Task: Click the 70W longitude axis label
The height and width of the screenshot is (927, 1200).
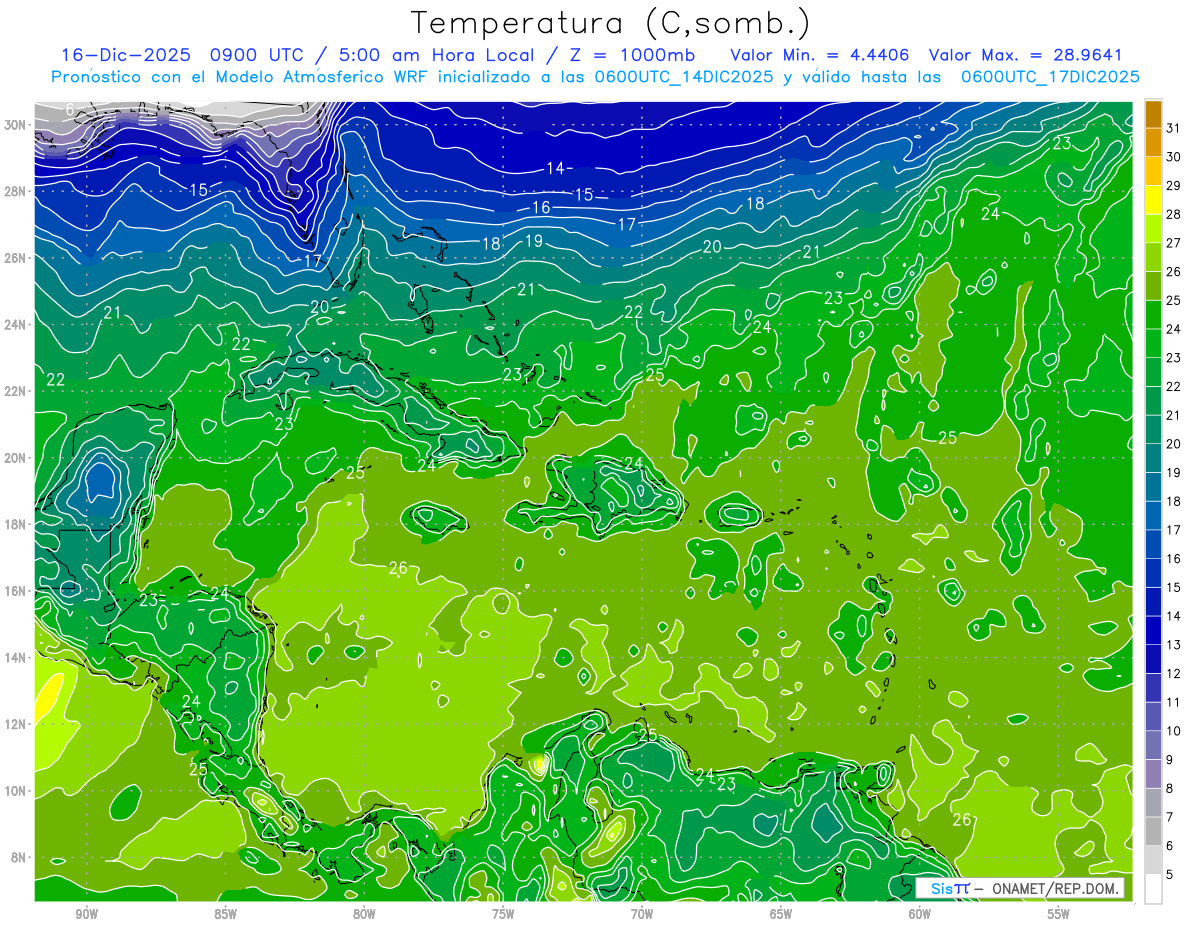Action: pos(642,914)
